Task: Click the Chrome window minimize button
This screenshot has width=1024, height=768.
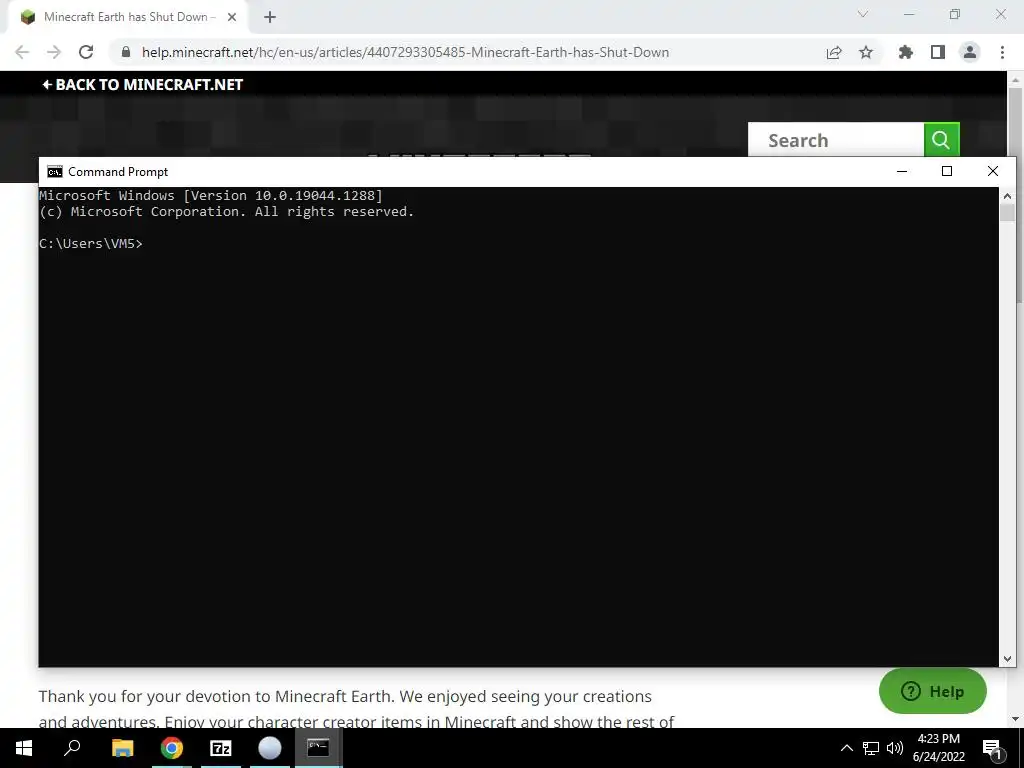Action: pos(909,14)
